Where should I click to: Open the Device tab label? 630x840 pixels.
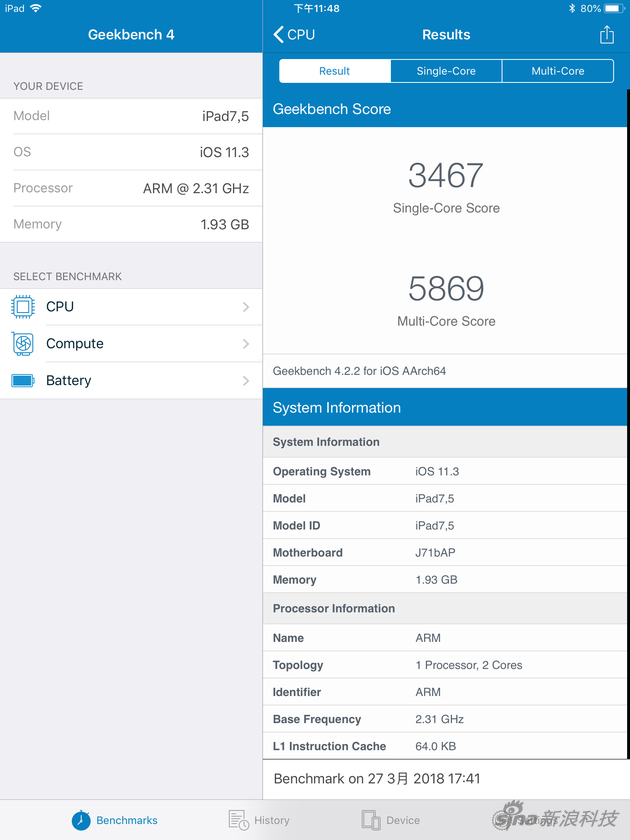(x=403, y=820)
